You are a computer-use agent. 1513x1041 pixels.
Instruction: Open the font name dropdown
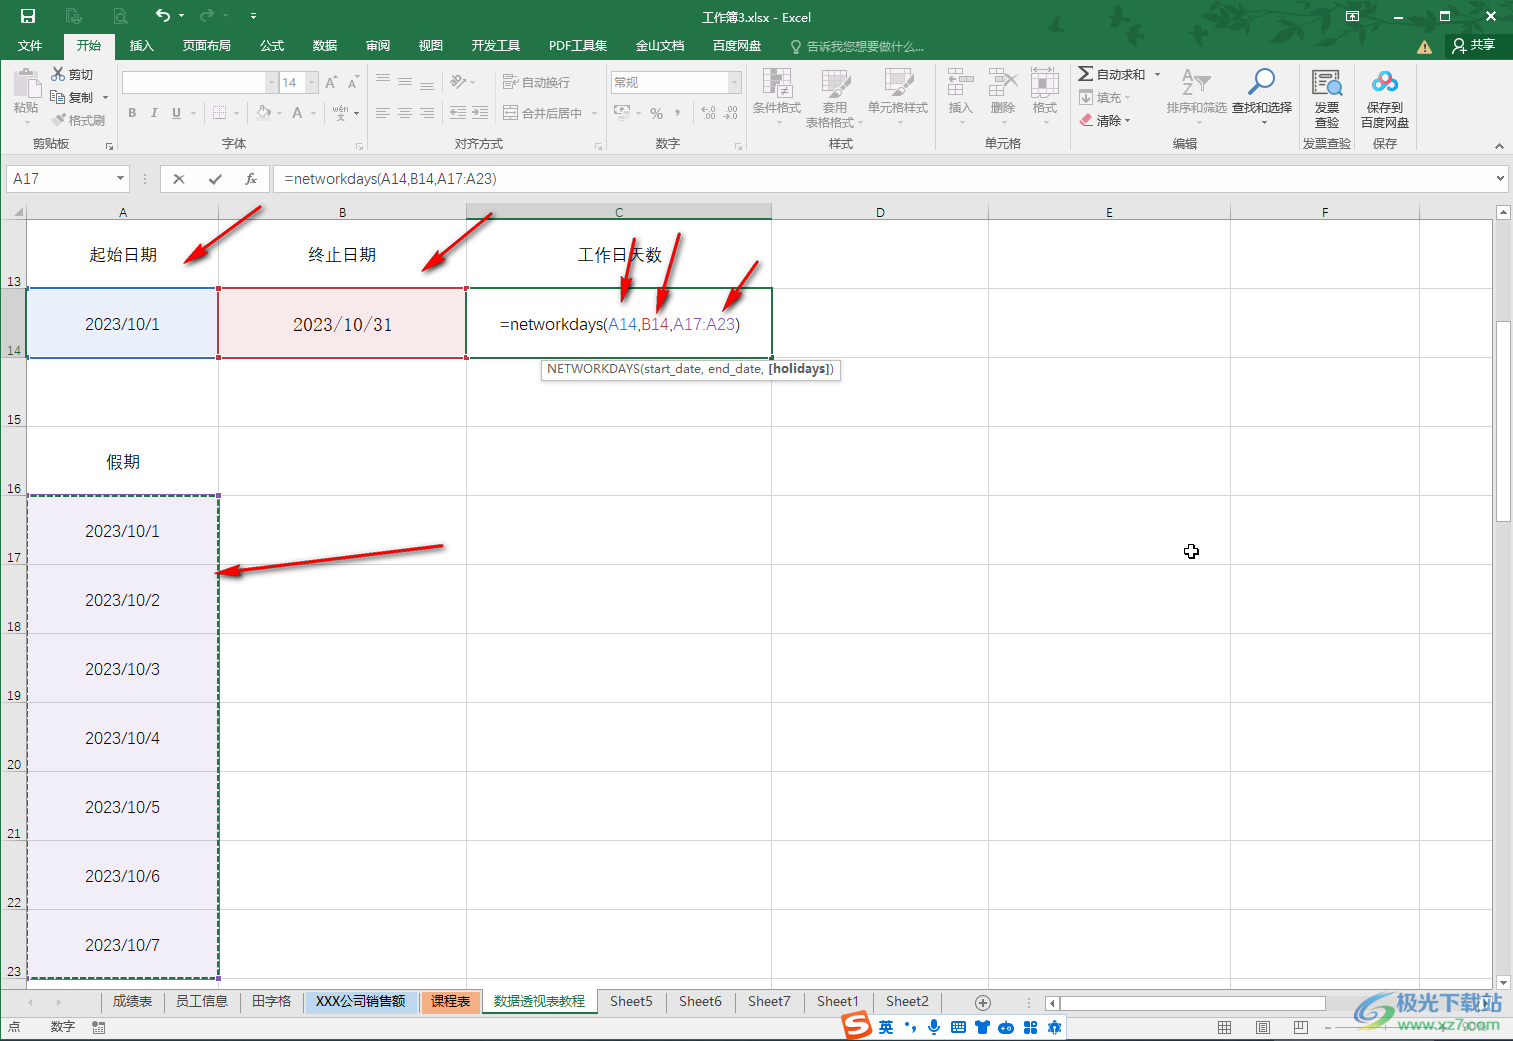coord(271,82)
